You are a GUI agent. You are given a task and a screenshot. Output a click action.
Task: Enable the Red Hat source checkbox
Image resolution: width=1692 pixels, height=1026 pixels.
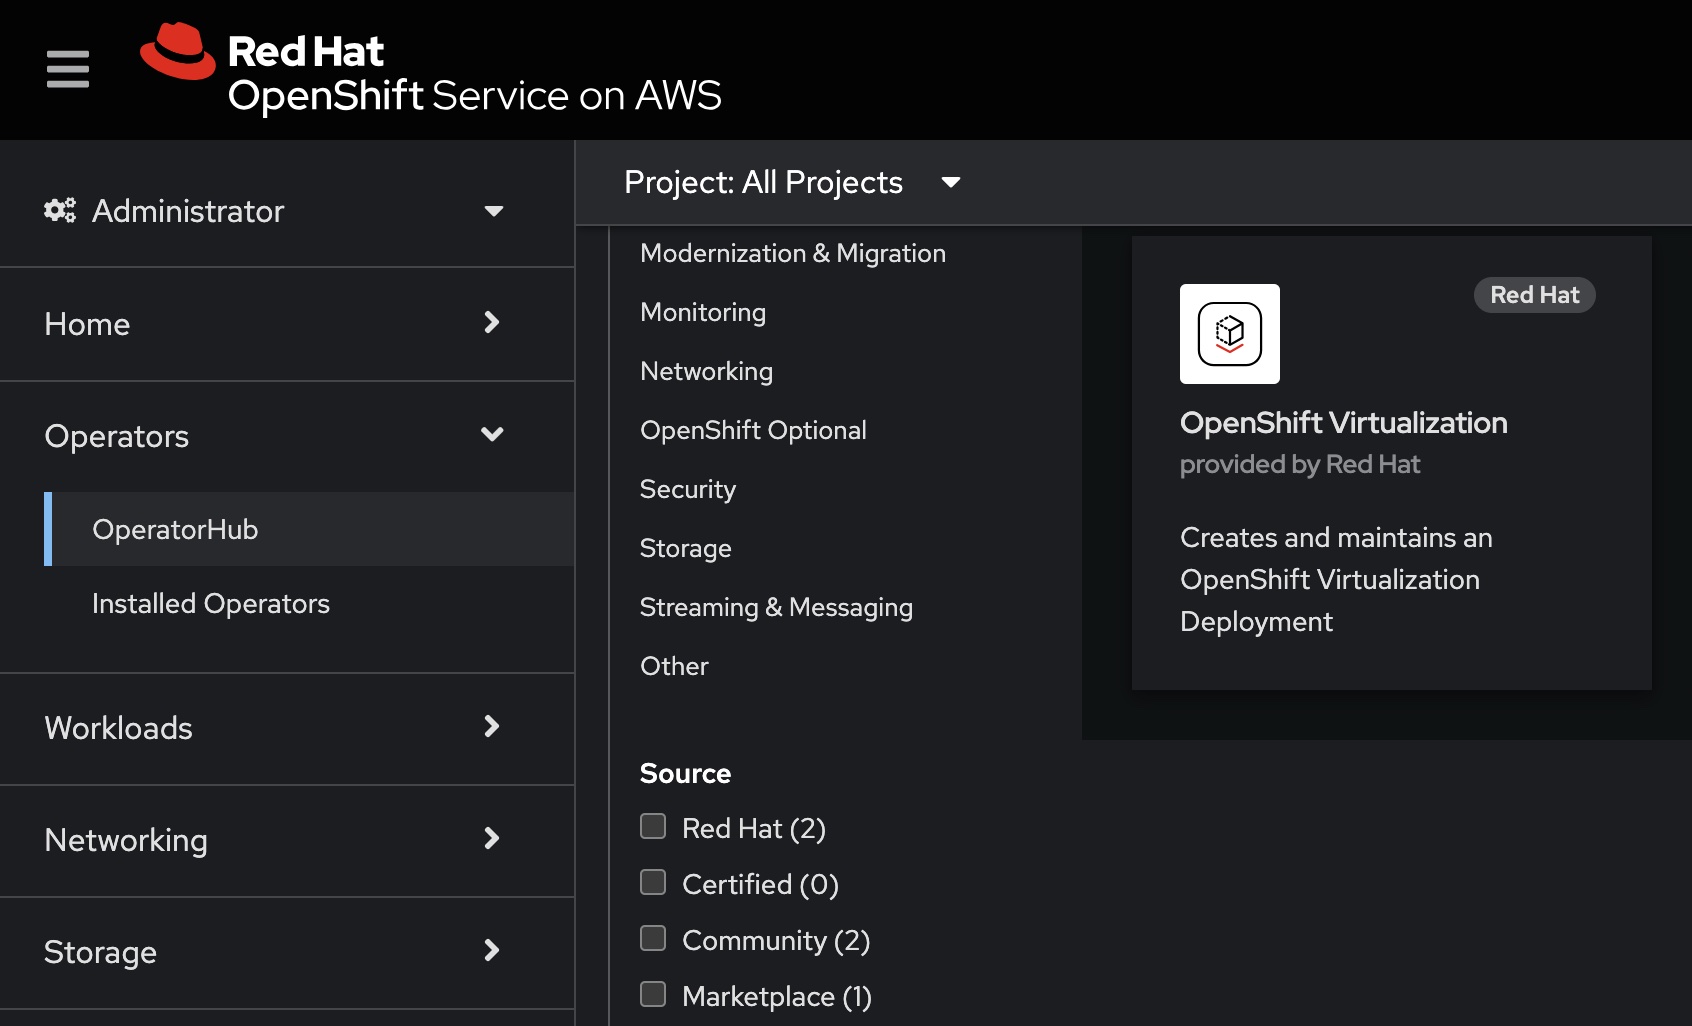click(x=653, y=826)
